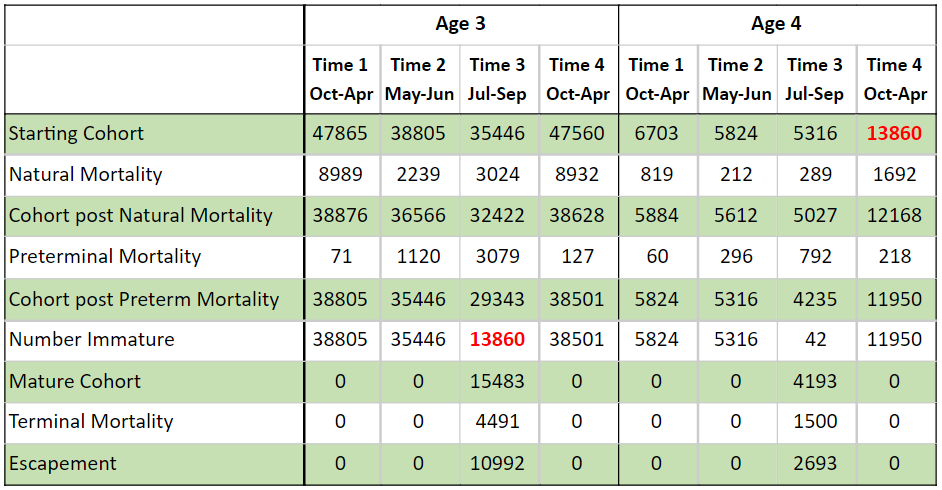The width and height of the screenshot is (942, 490).
Task: Click the Natural Mortality row label
Action: click(154, 175)
